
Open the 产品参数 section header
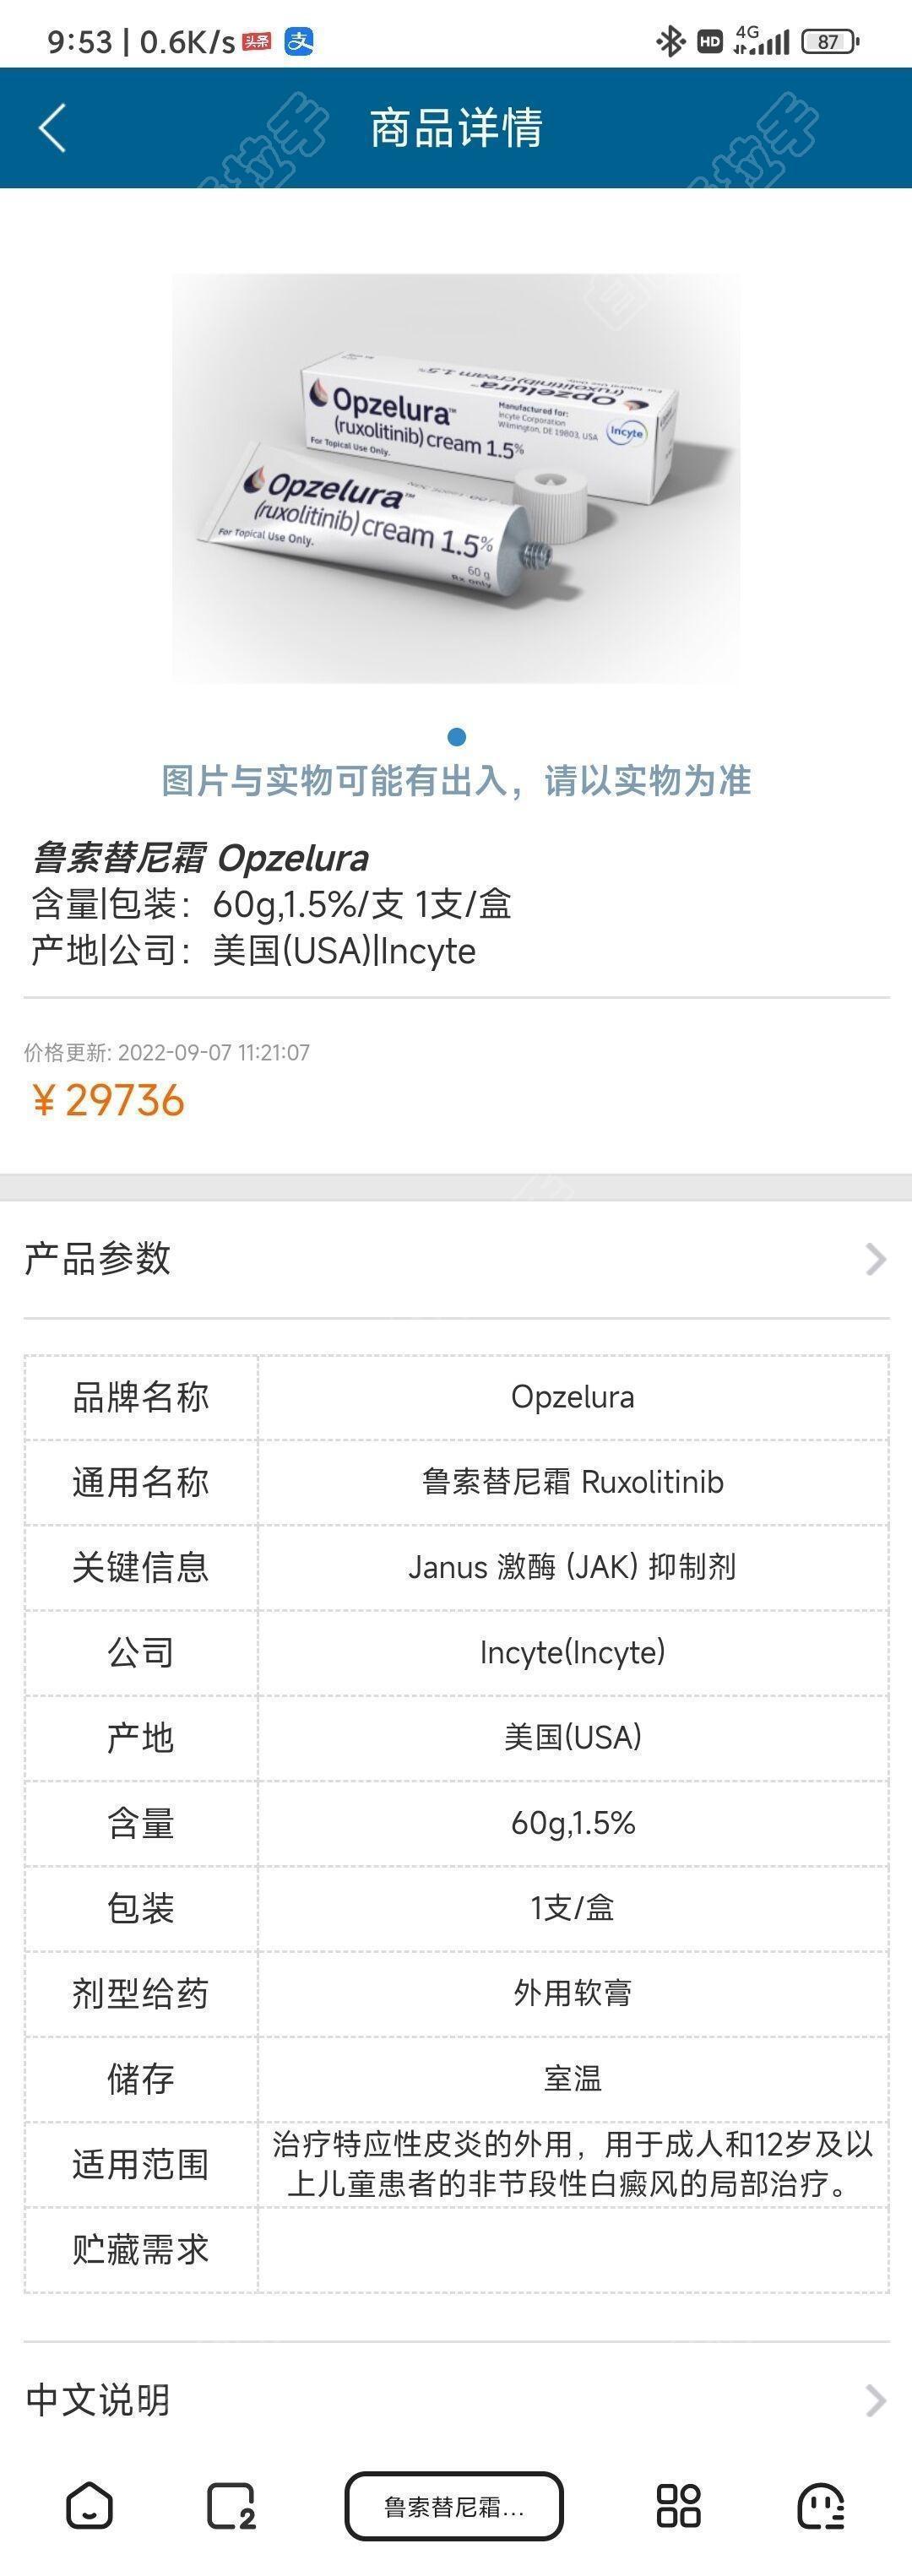[x=456, y=1258]
